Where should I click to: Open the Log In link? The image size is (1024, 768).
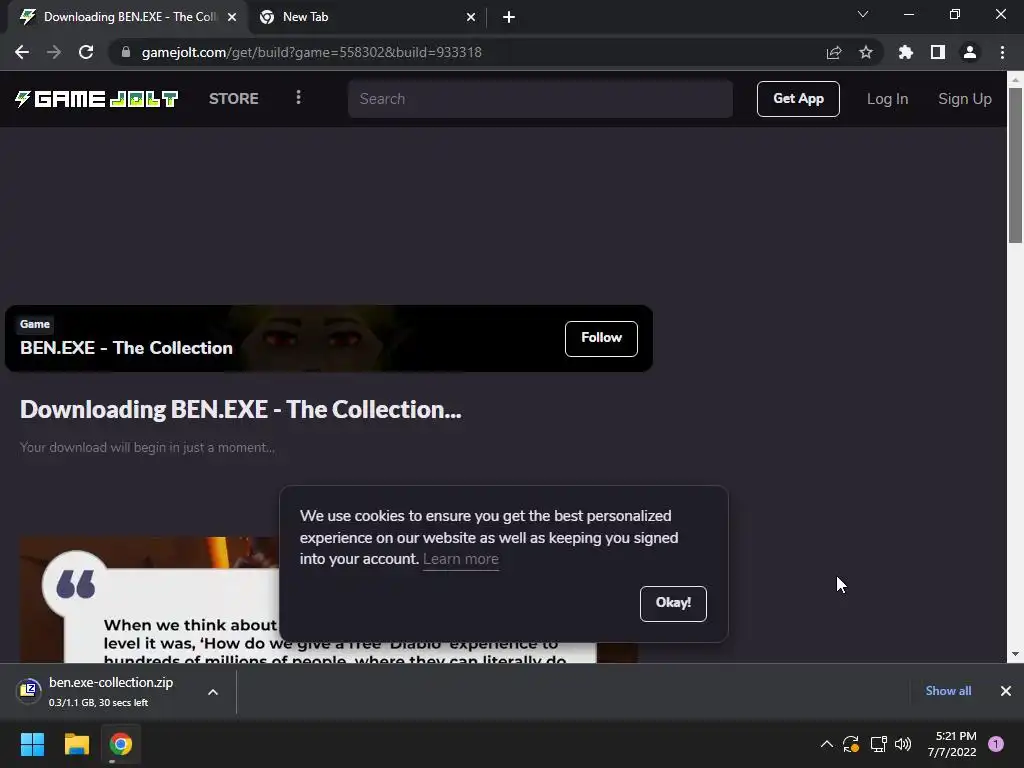(x=887, y=99)
